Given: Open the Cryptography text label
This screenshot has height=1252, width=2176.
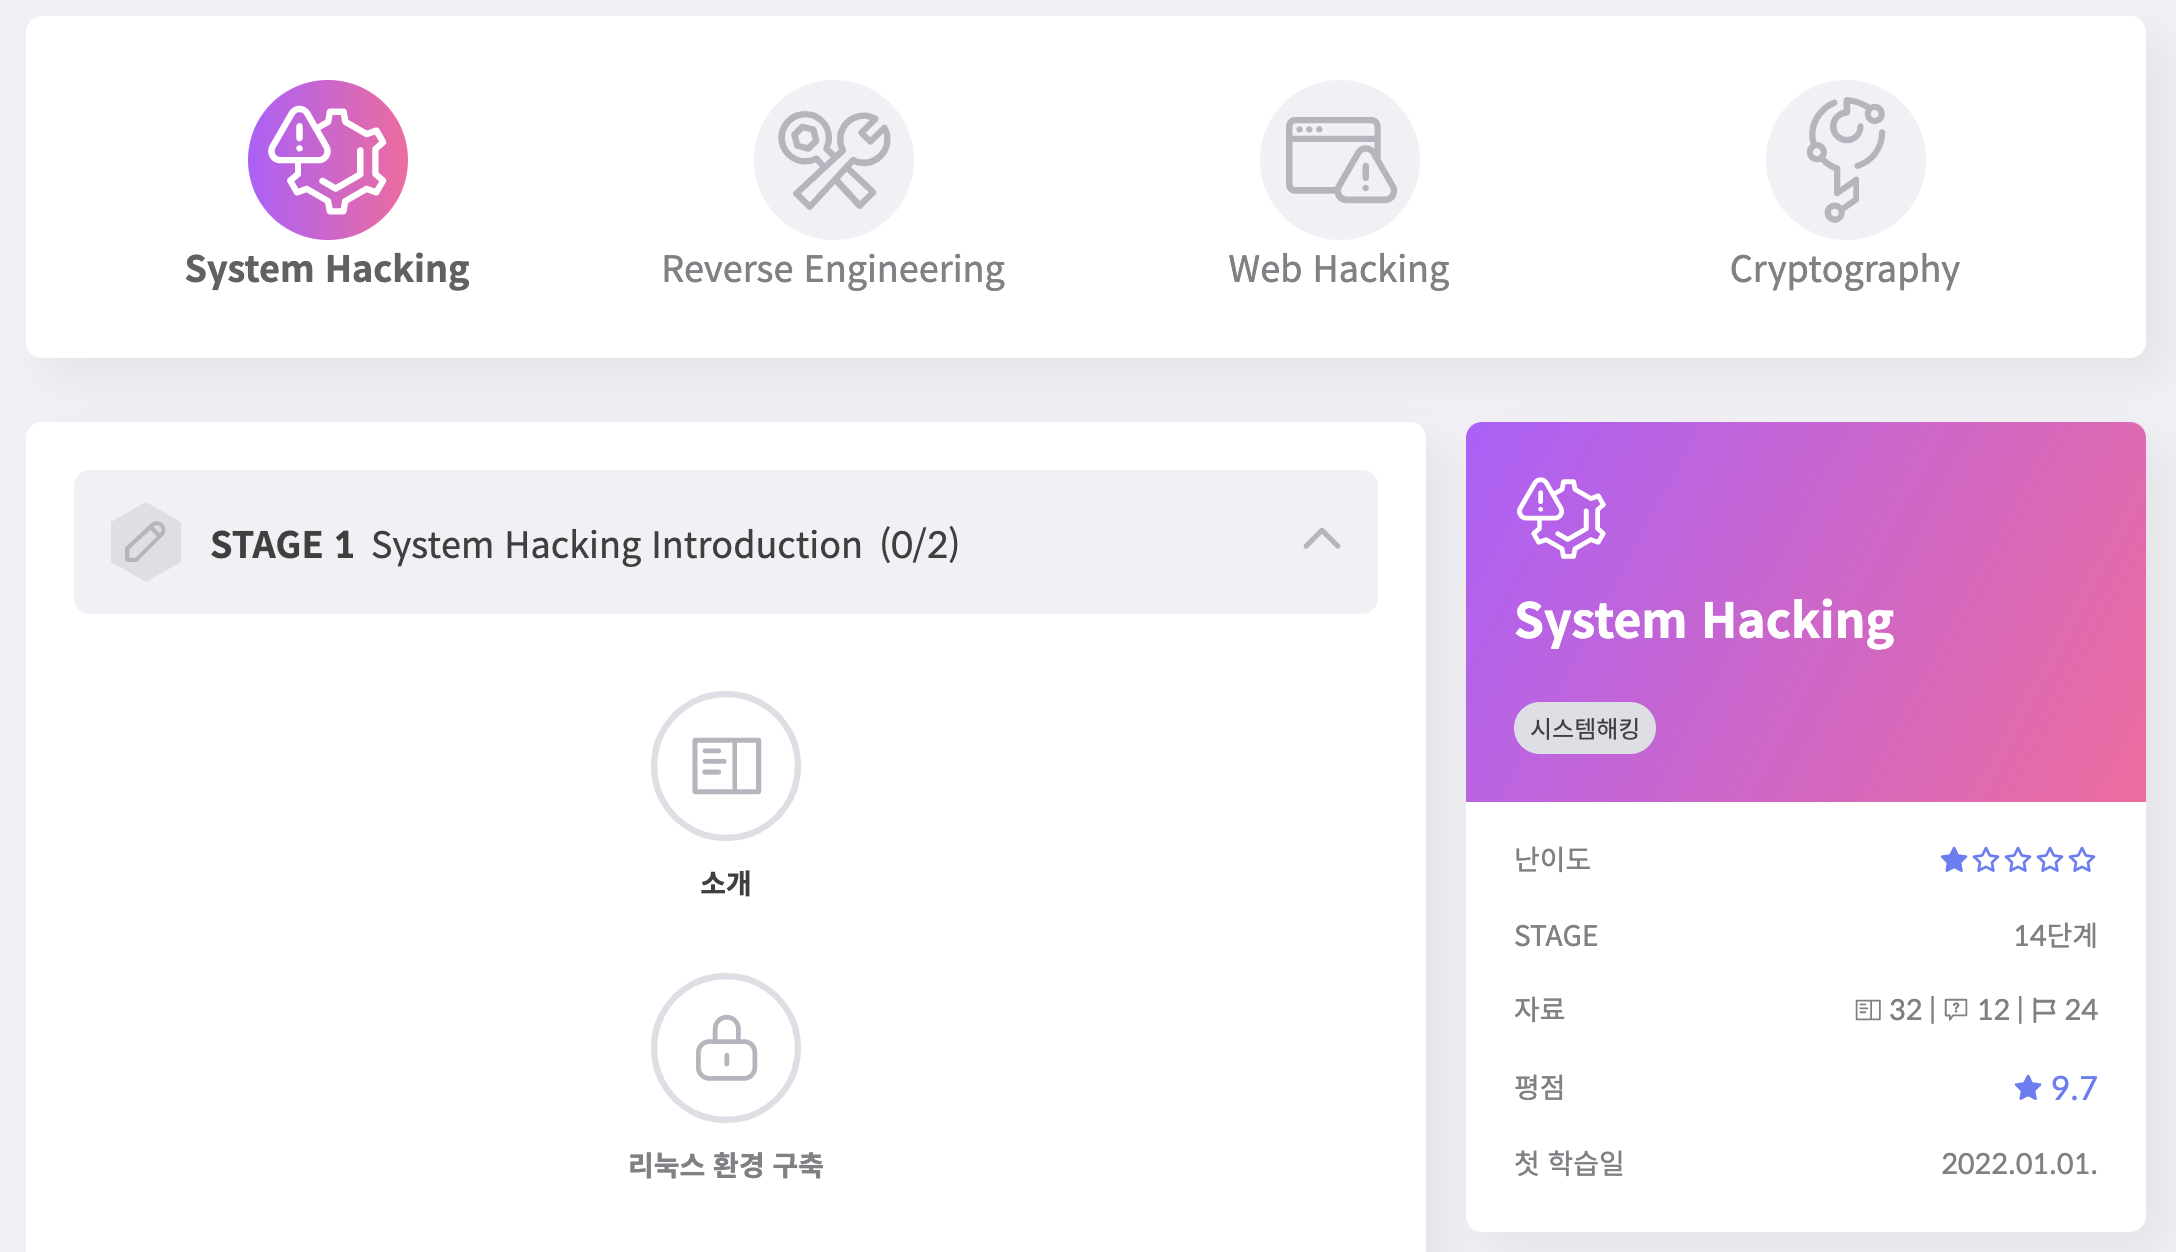Looking at the screenshot, I should click(1845, 270).
